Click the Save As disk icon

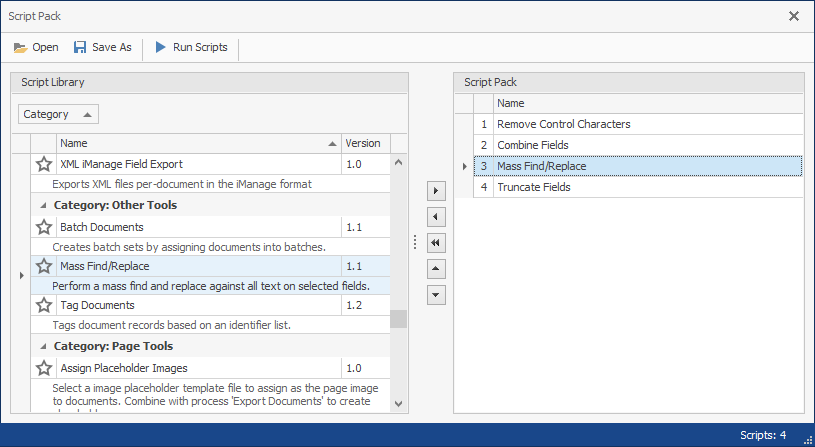pos(80,48)
